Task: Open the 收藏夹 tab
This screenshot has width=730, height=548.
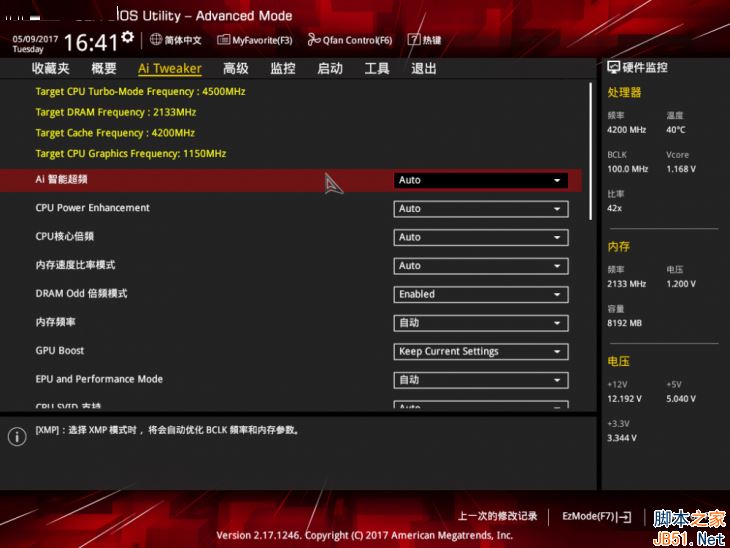Action: (x=50, y=68)
